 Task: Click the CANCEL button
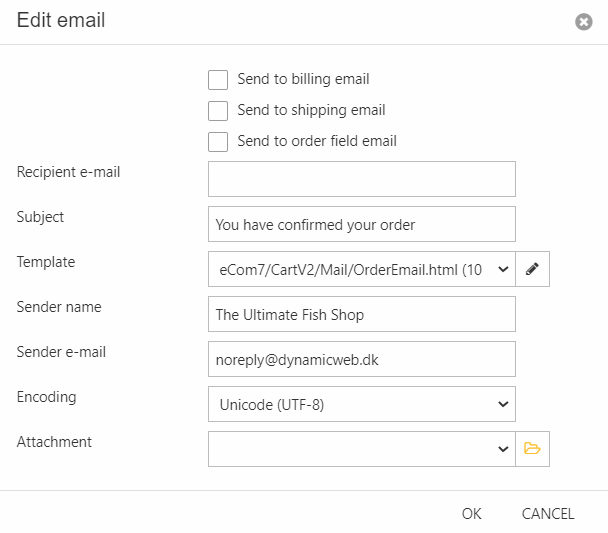(x=548, y=514)
